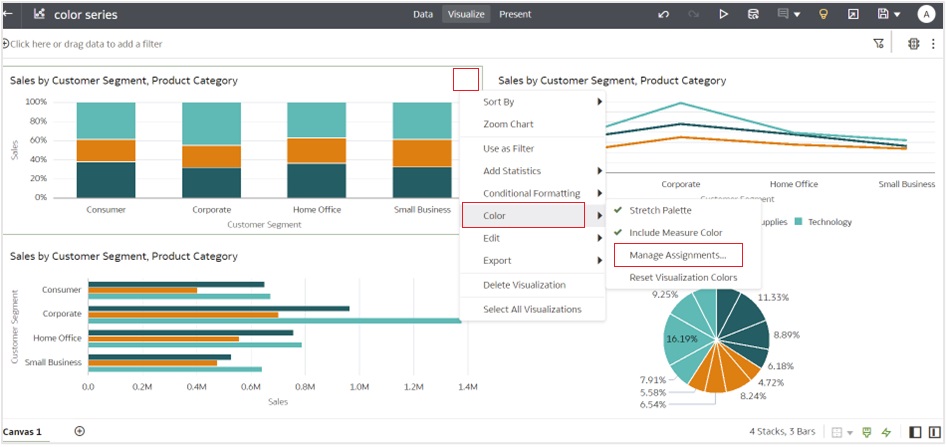Open the filter bar funnel icon
The image size is (946, 447).
click(x=878, y=44)
